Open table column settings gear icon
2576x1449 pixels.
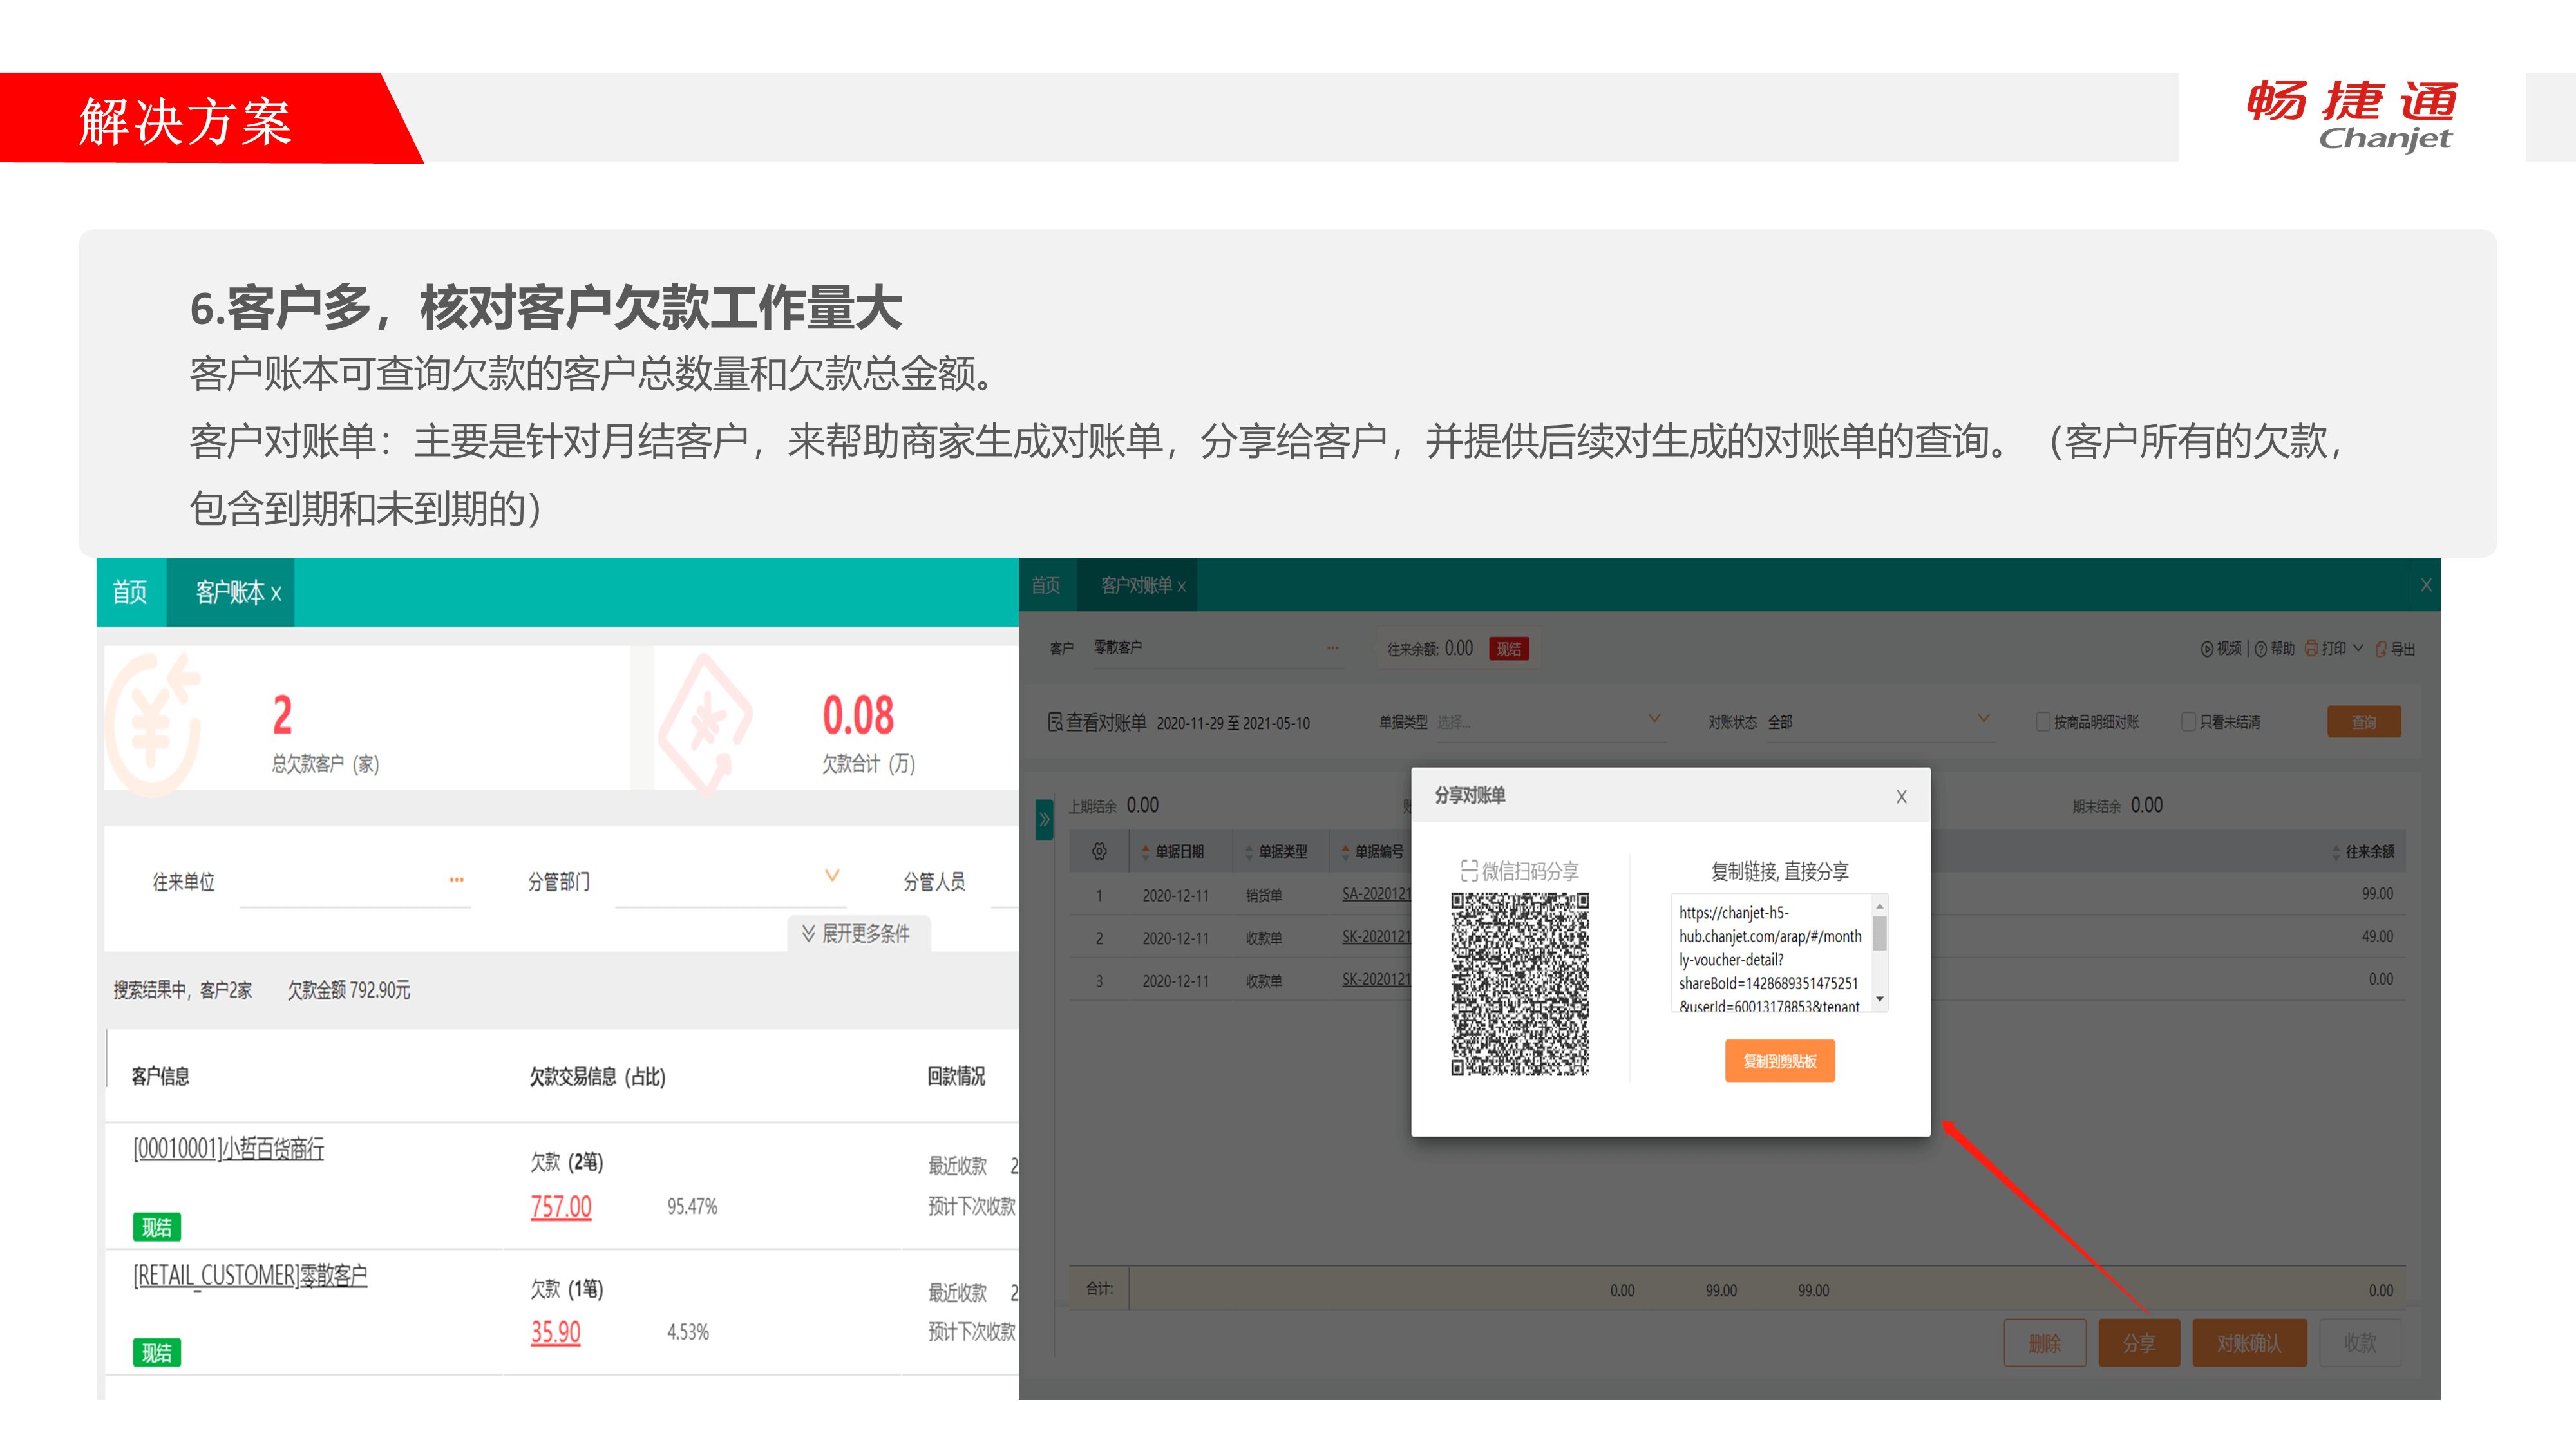[1099, 851]
